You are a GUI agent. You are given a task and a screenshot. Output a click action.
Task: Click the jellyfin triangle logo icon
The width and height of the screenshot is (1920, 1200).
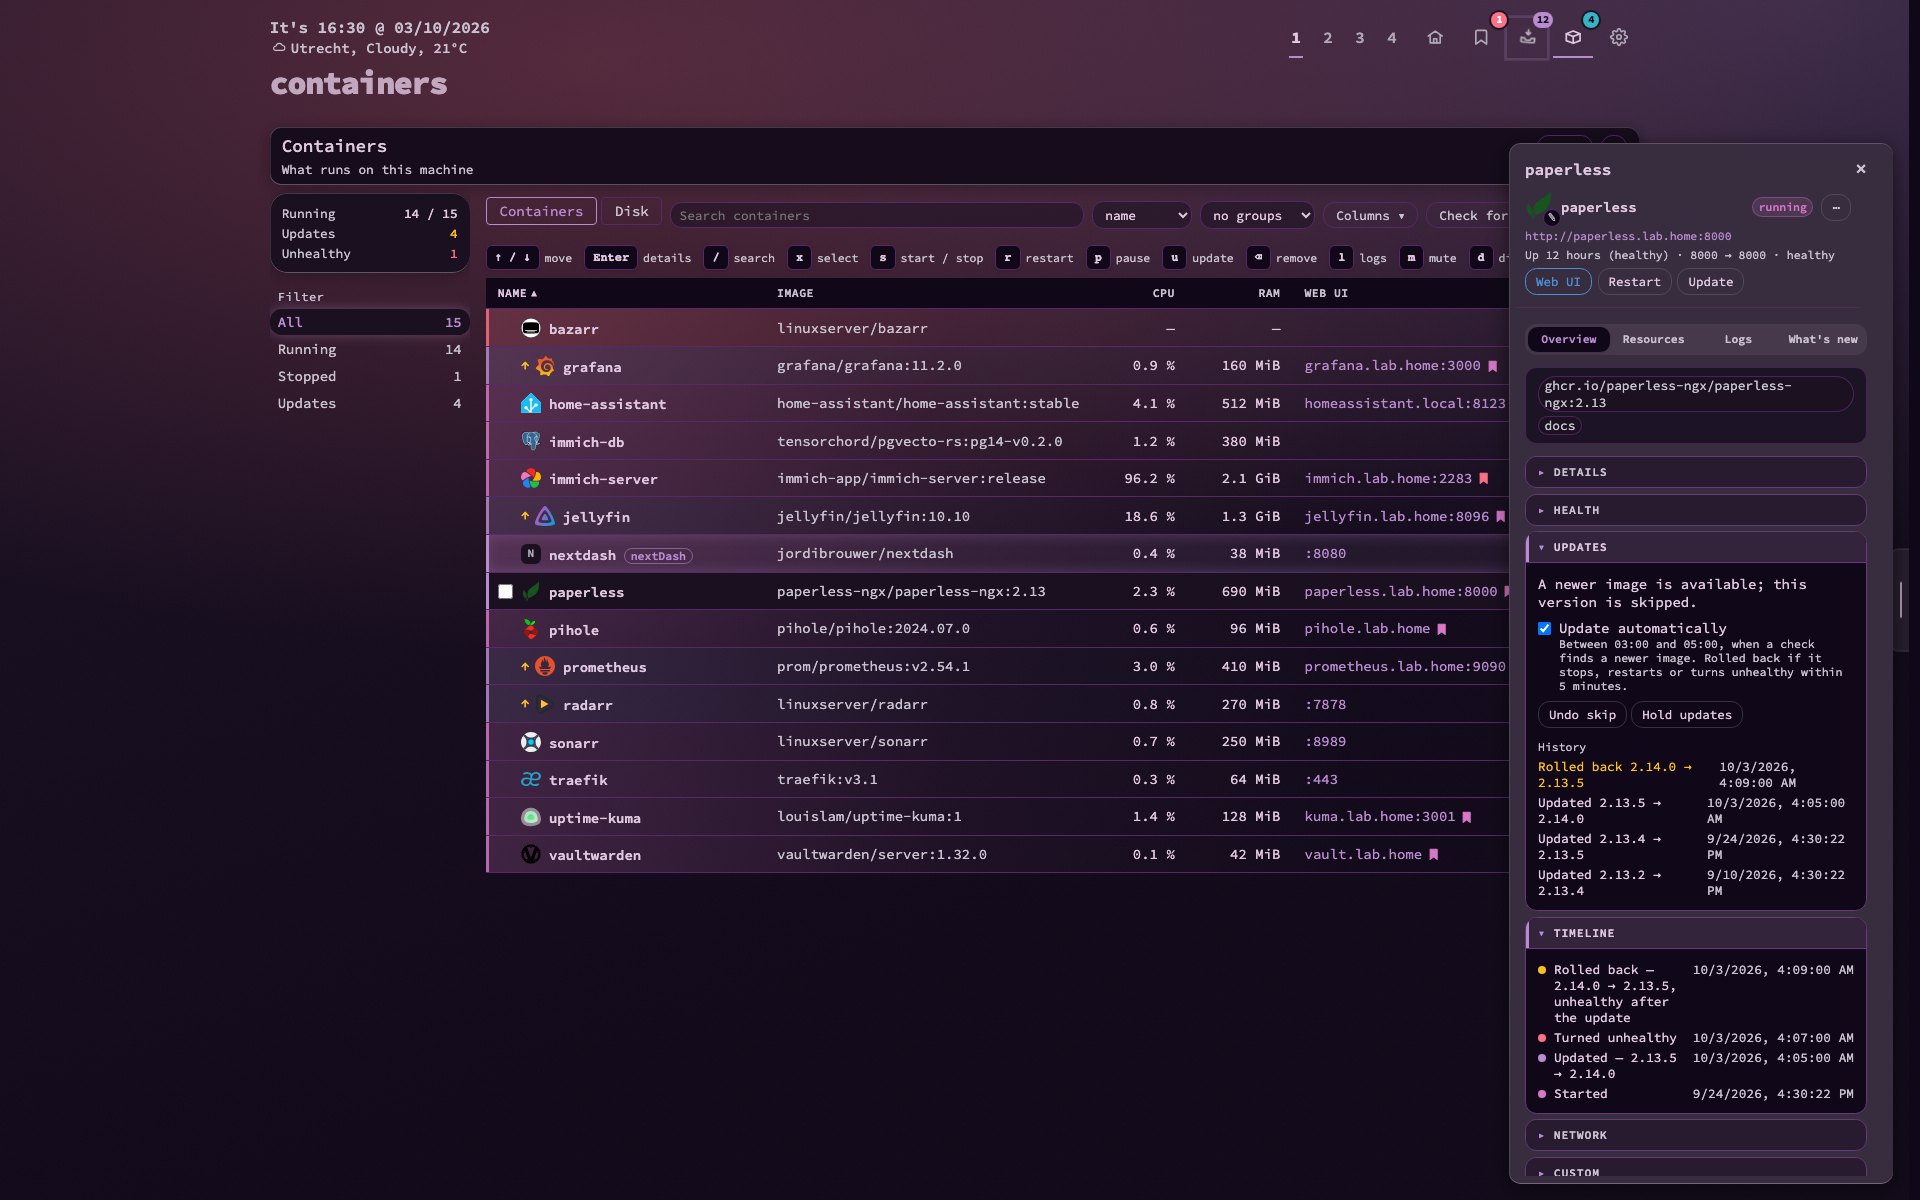click(x=545, y=517)
